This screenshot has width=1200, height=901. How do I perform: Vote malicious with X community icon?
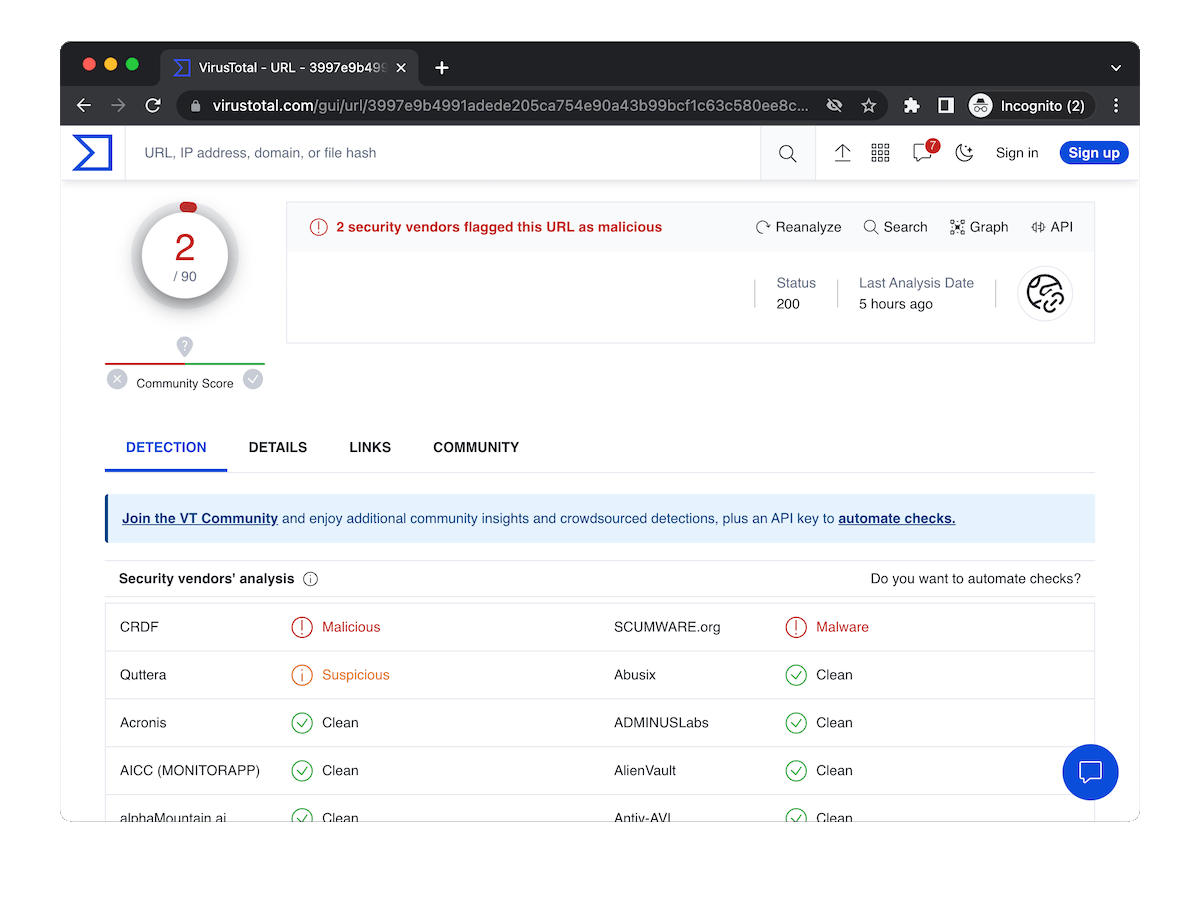[x=117, y=379]
